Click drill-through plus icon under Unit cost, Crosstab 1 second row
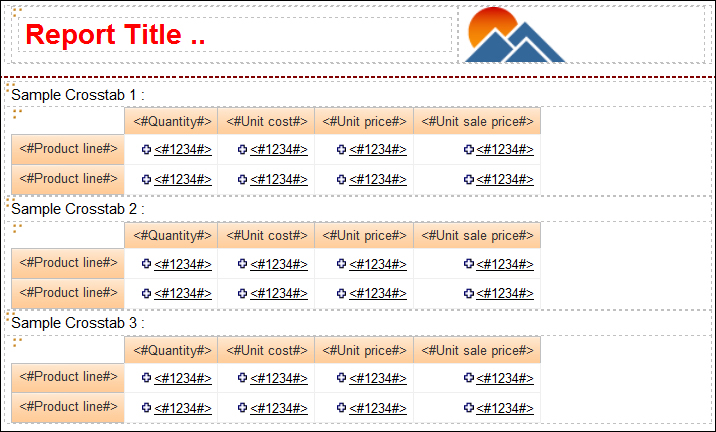The height and width of the screenshot is (432, 716). click(x=242, y=179)
